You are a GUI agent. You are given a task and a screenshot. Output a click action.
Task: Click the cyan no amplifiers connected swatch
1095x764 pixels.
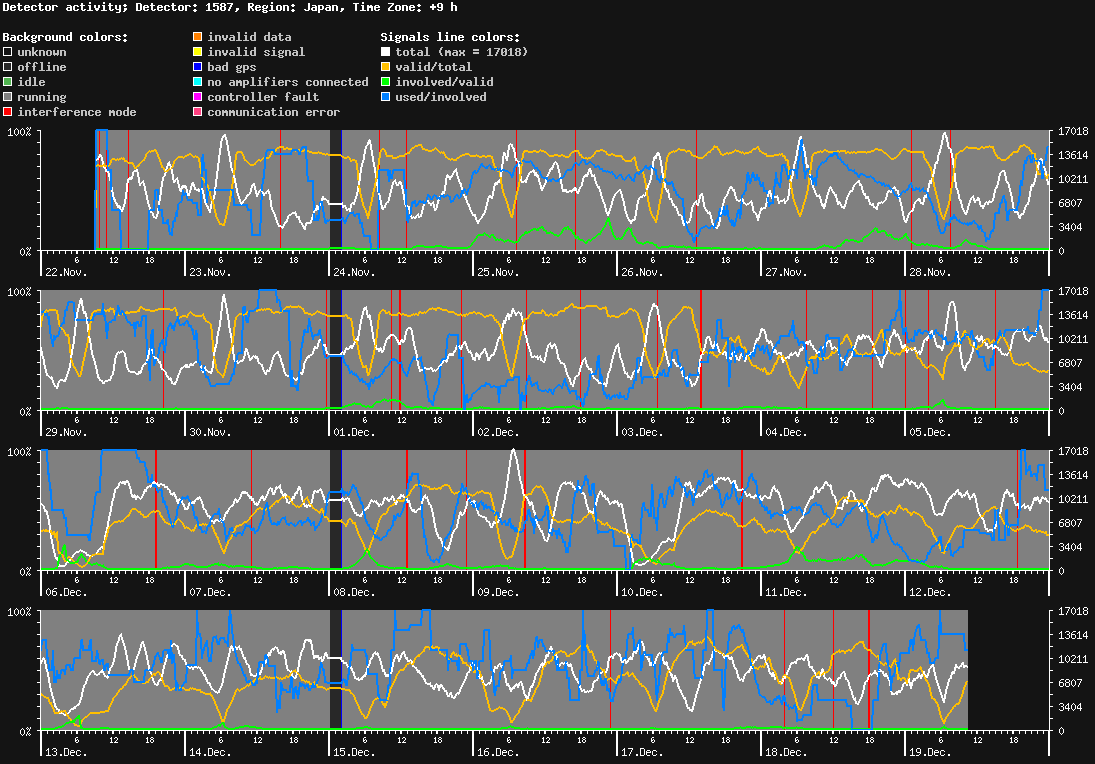(x=198, y=82)
